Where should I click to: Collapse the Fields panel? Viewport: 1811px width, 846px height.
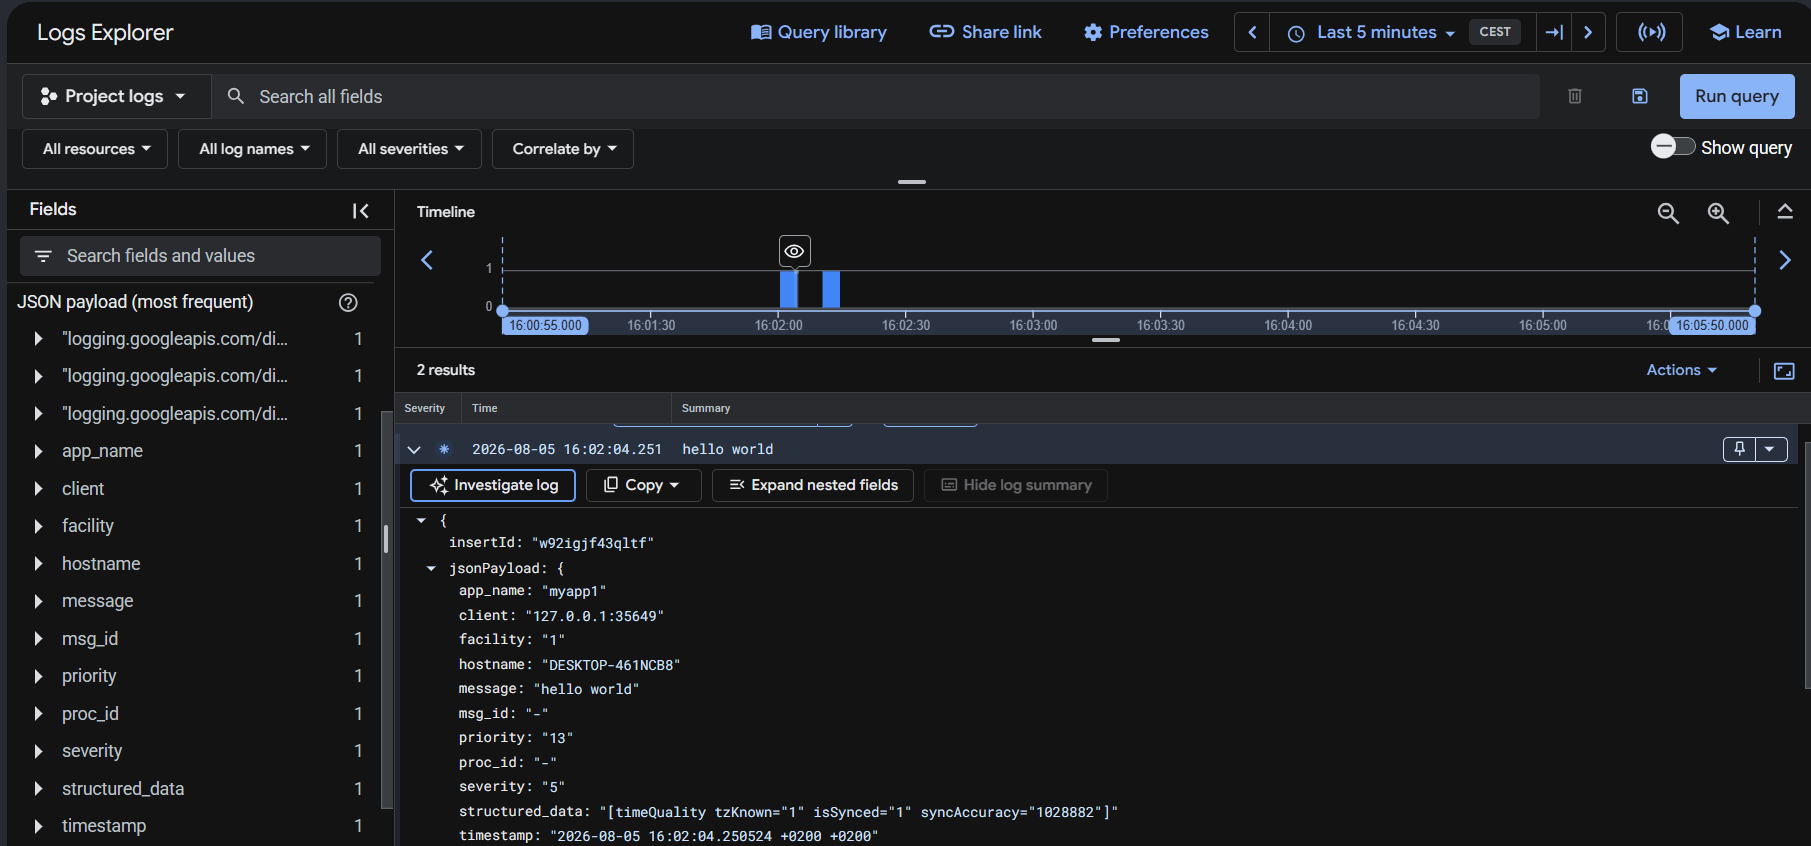[x=361, y=210]
